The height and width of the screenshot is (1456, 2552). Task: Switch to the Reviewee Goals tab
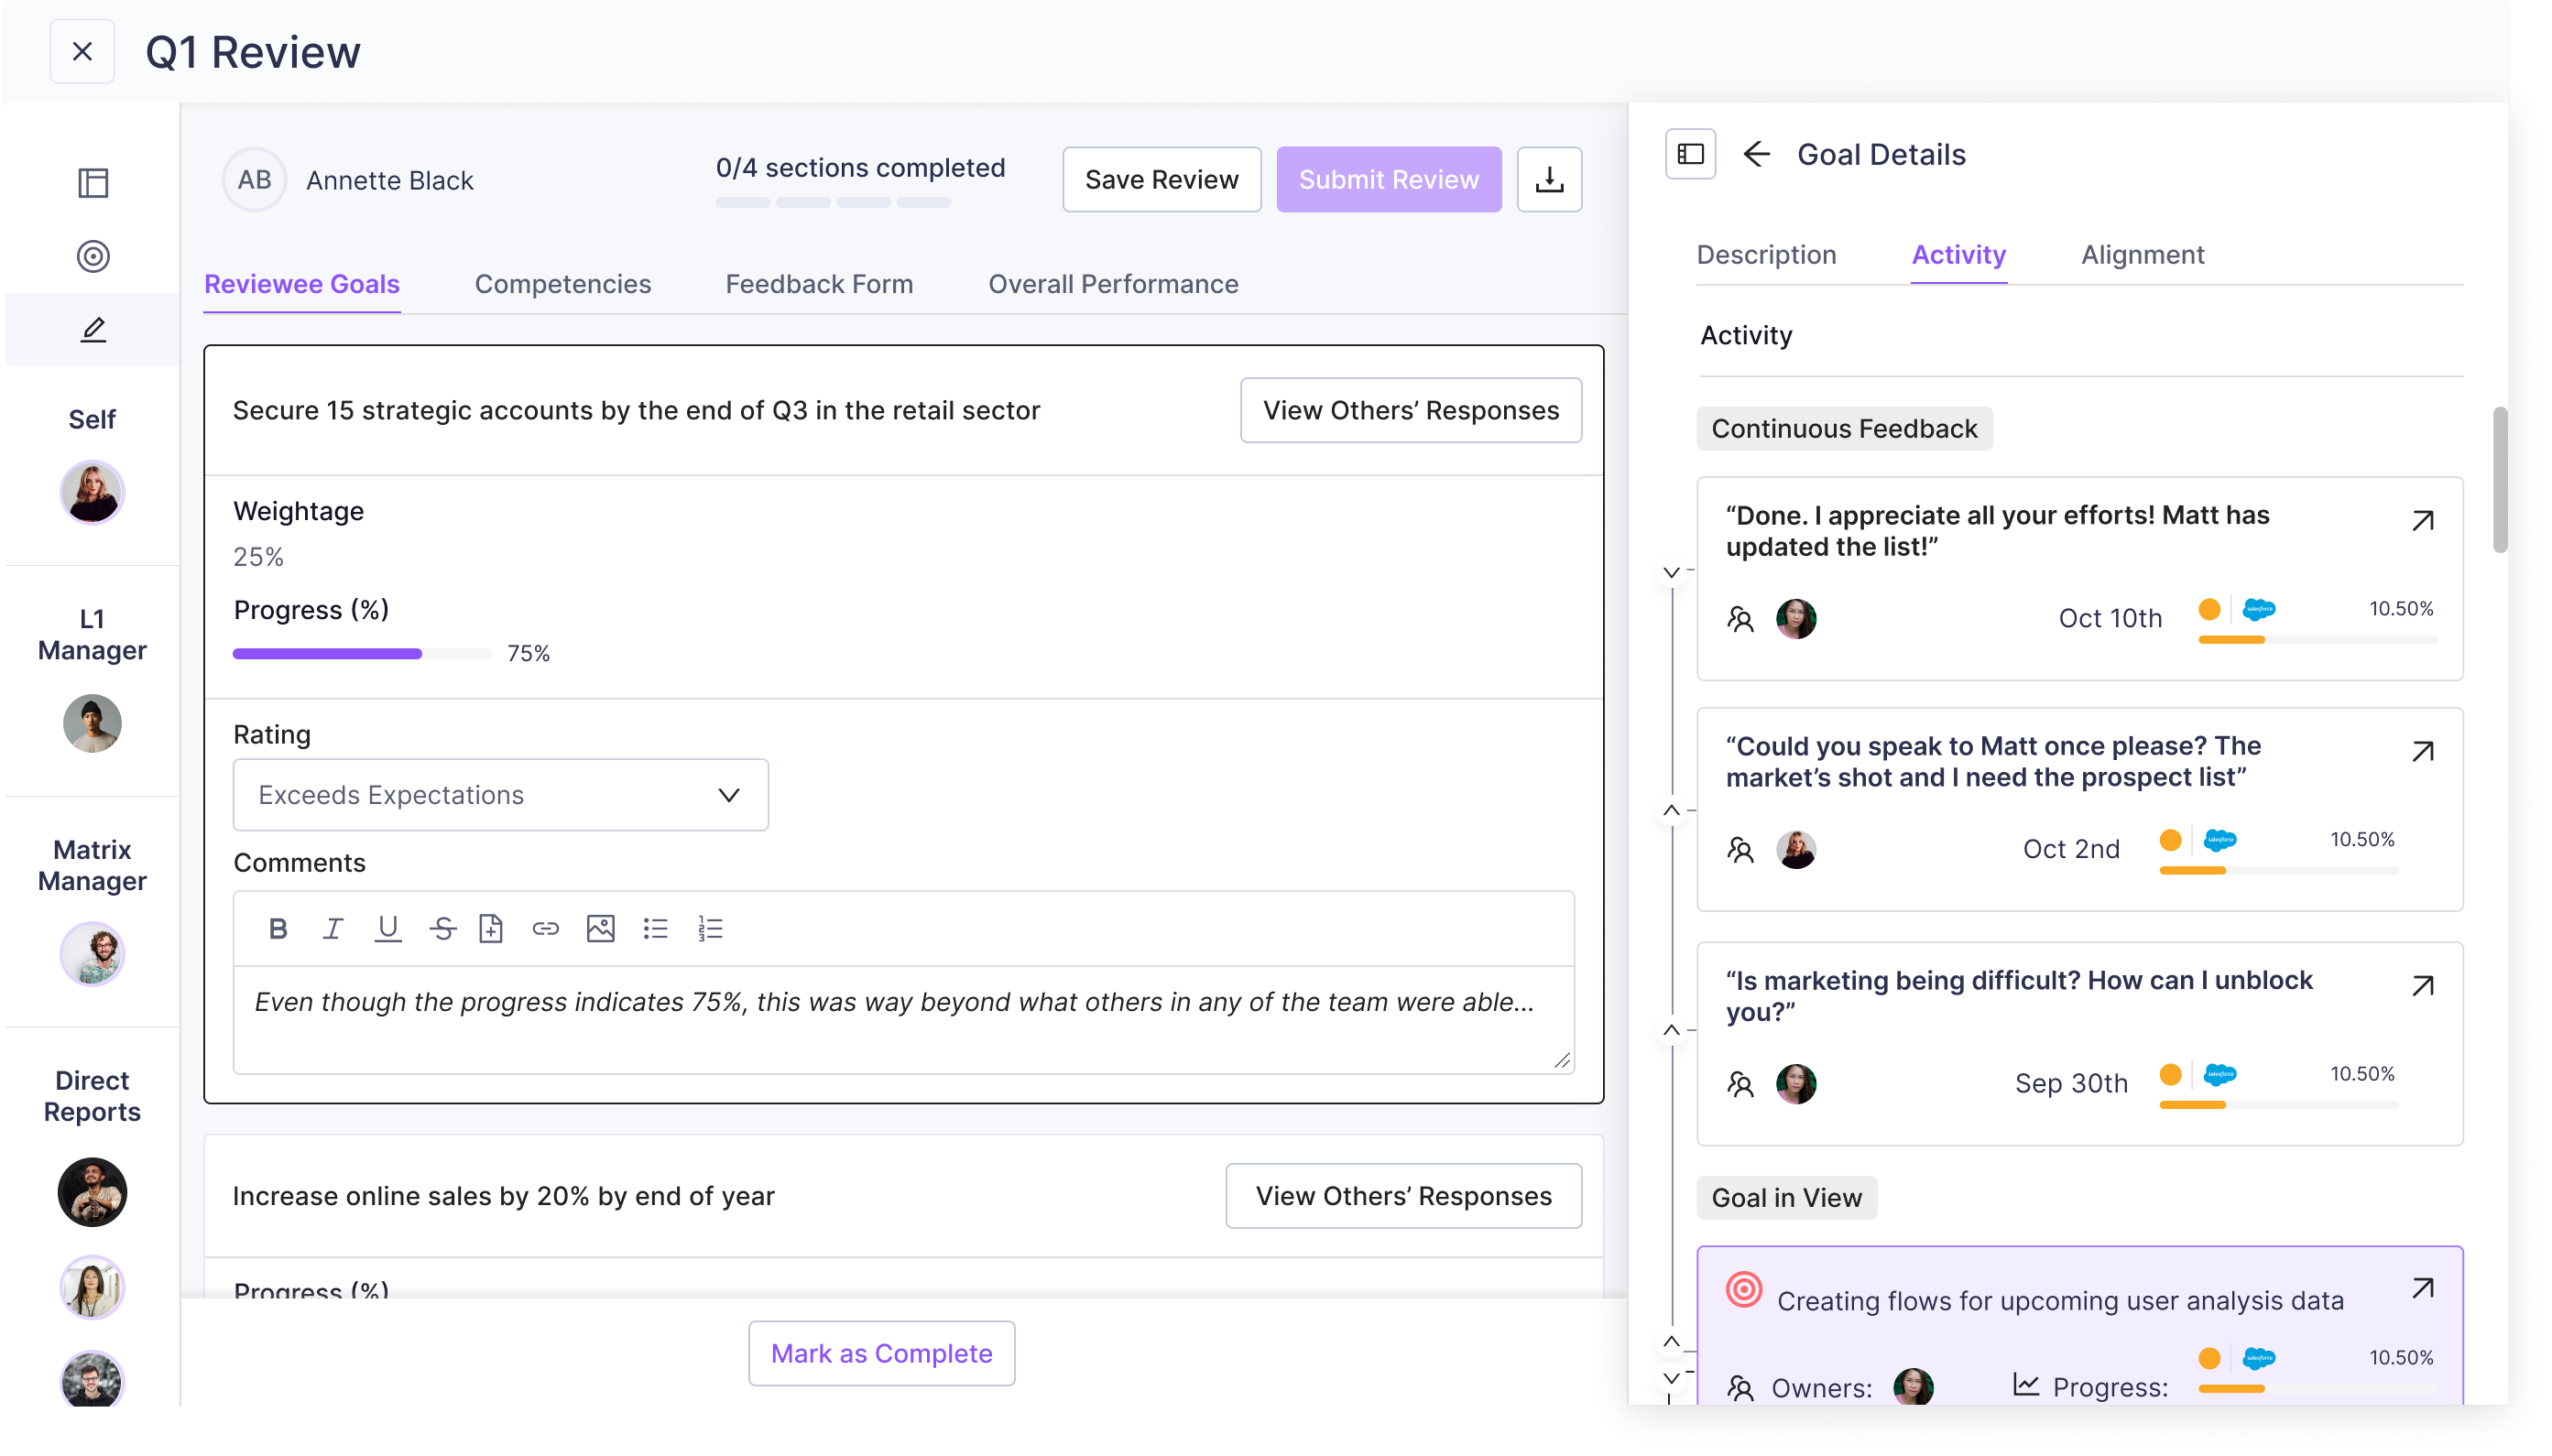[302, 284]
